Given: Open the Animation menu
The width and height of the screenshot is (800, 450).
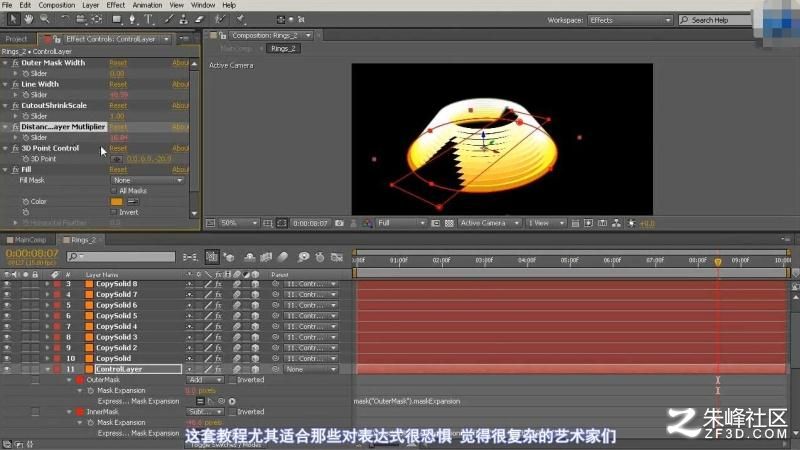Looking at the screenshot, I should (147, 5).
